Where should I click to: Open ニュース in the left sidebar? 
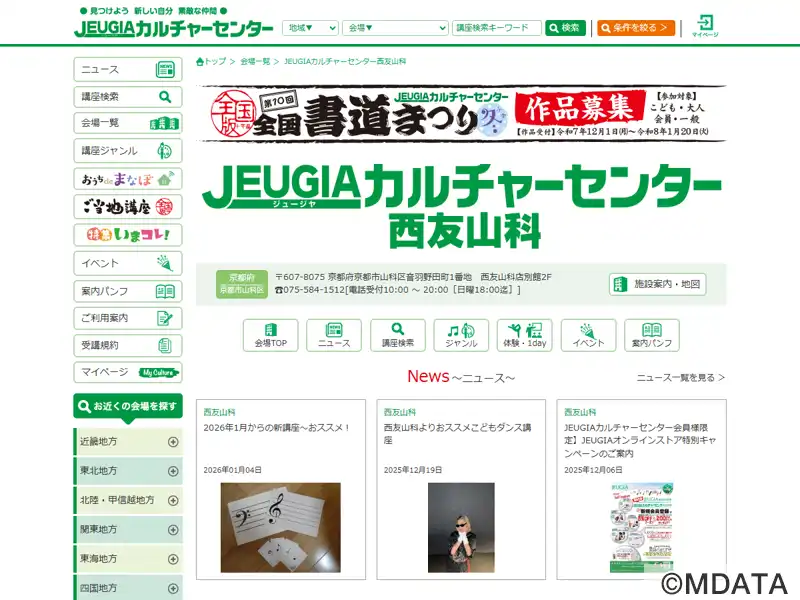(x=128, y=69)
